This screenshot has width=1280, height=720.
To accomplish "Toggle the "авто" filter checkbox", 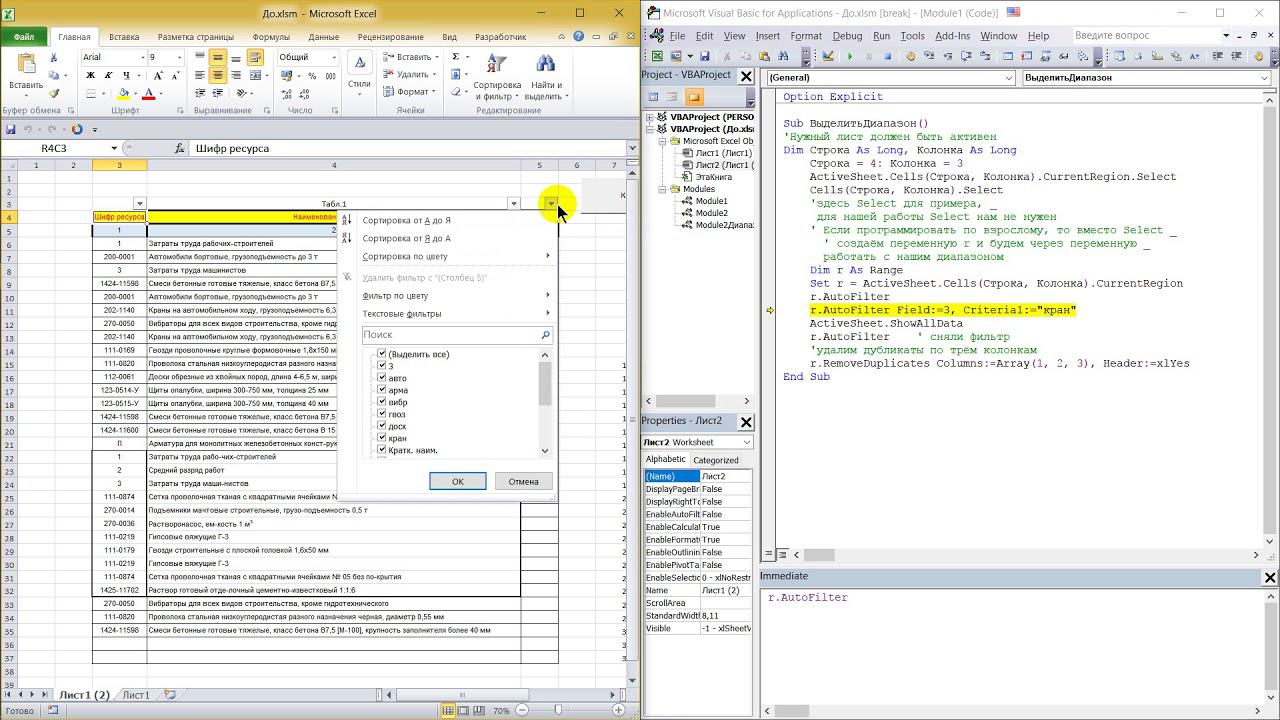I will point(381,378).
